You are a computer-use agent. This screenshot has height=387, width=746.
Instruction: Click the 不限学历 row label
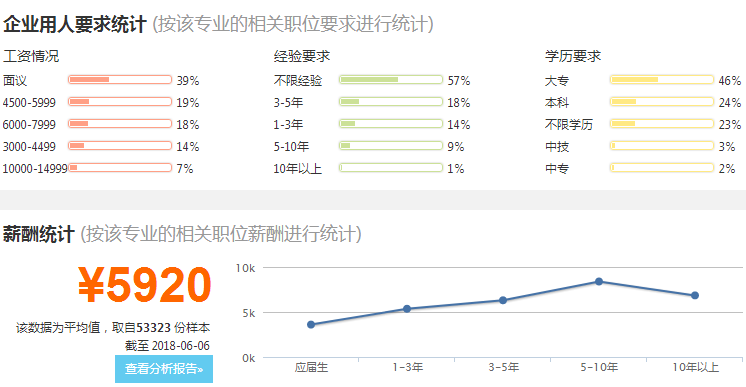[x=569, y=124]
